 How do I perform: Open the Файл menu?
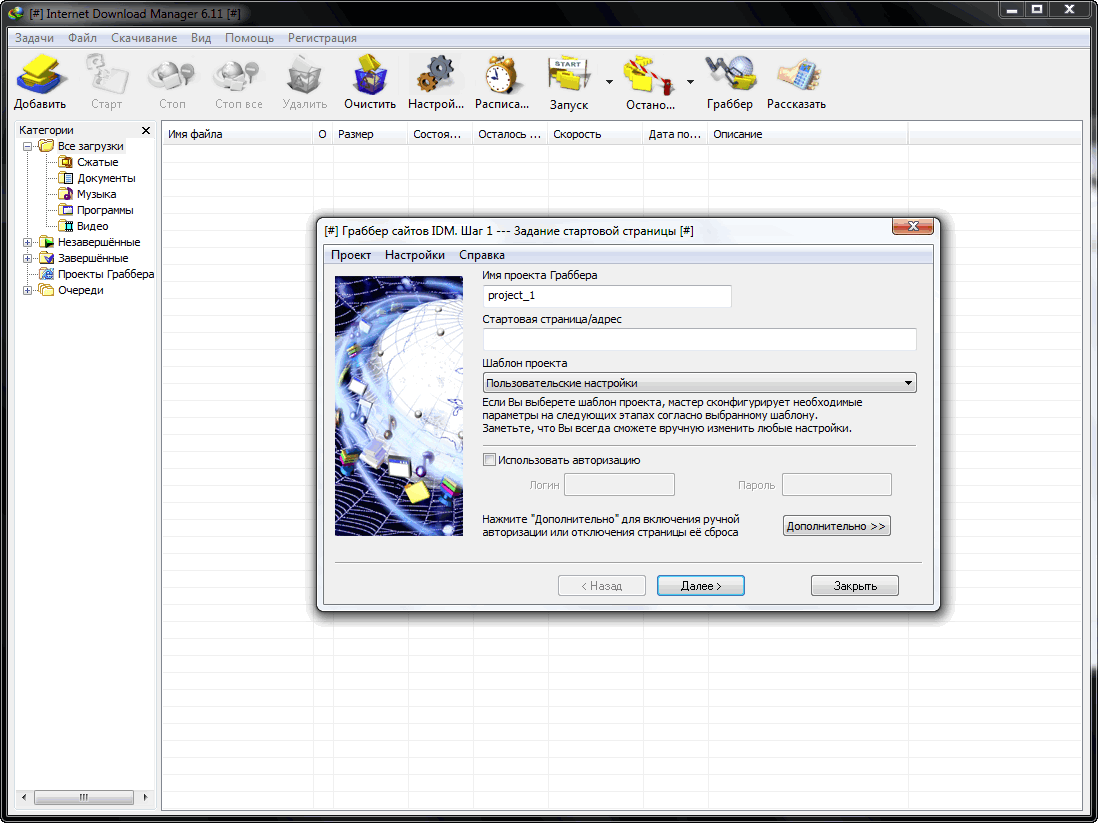(83, 38)
